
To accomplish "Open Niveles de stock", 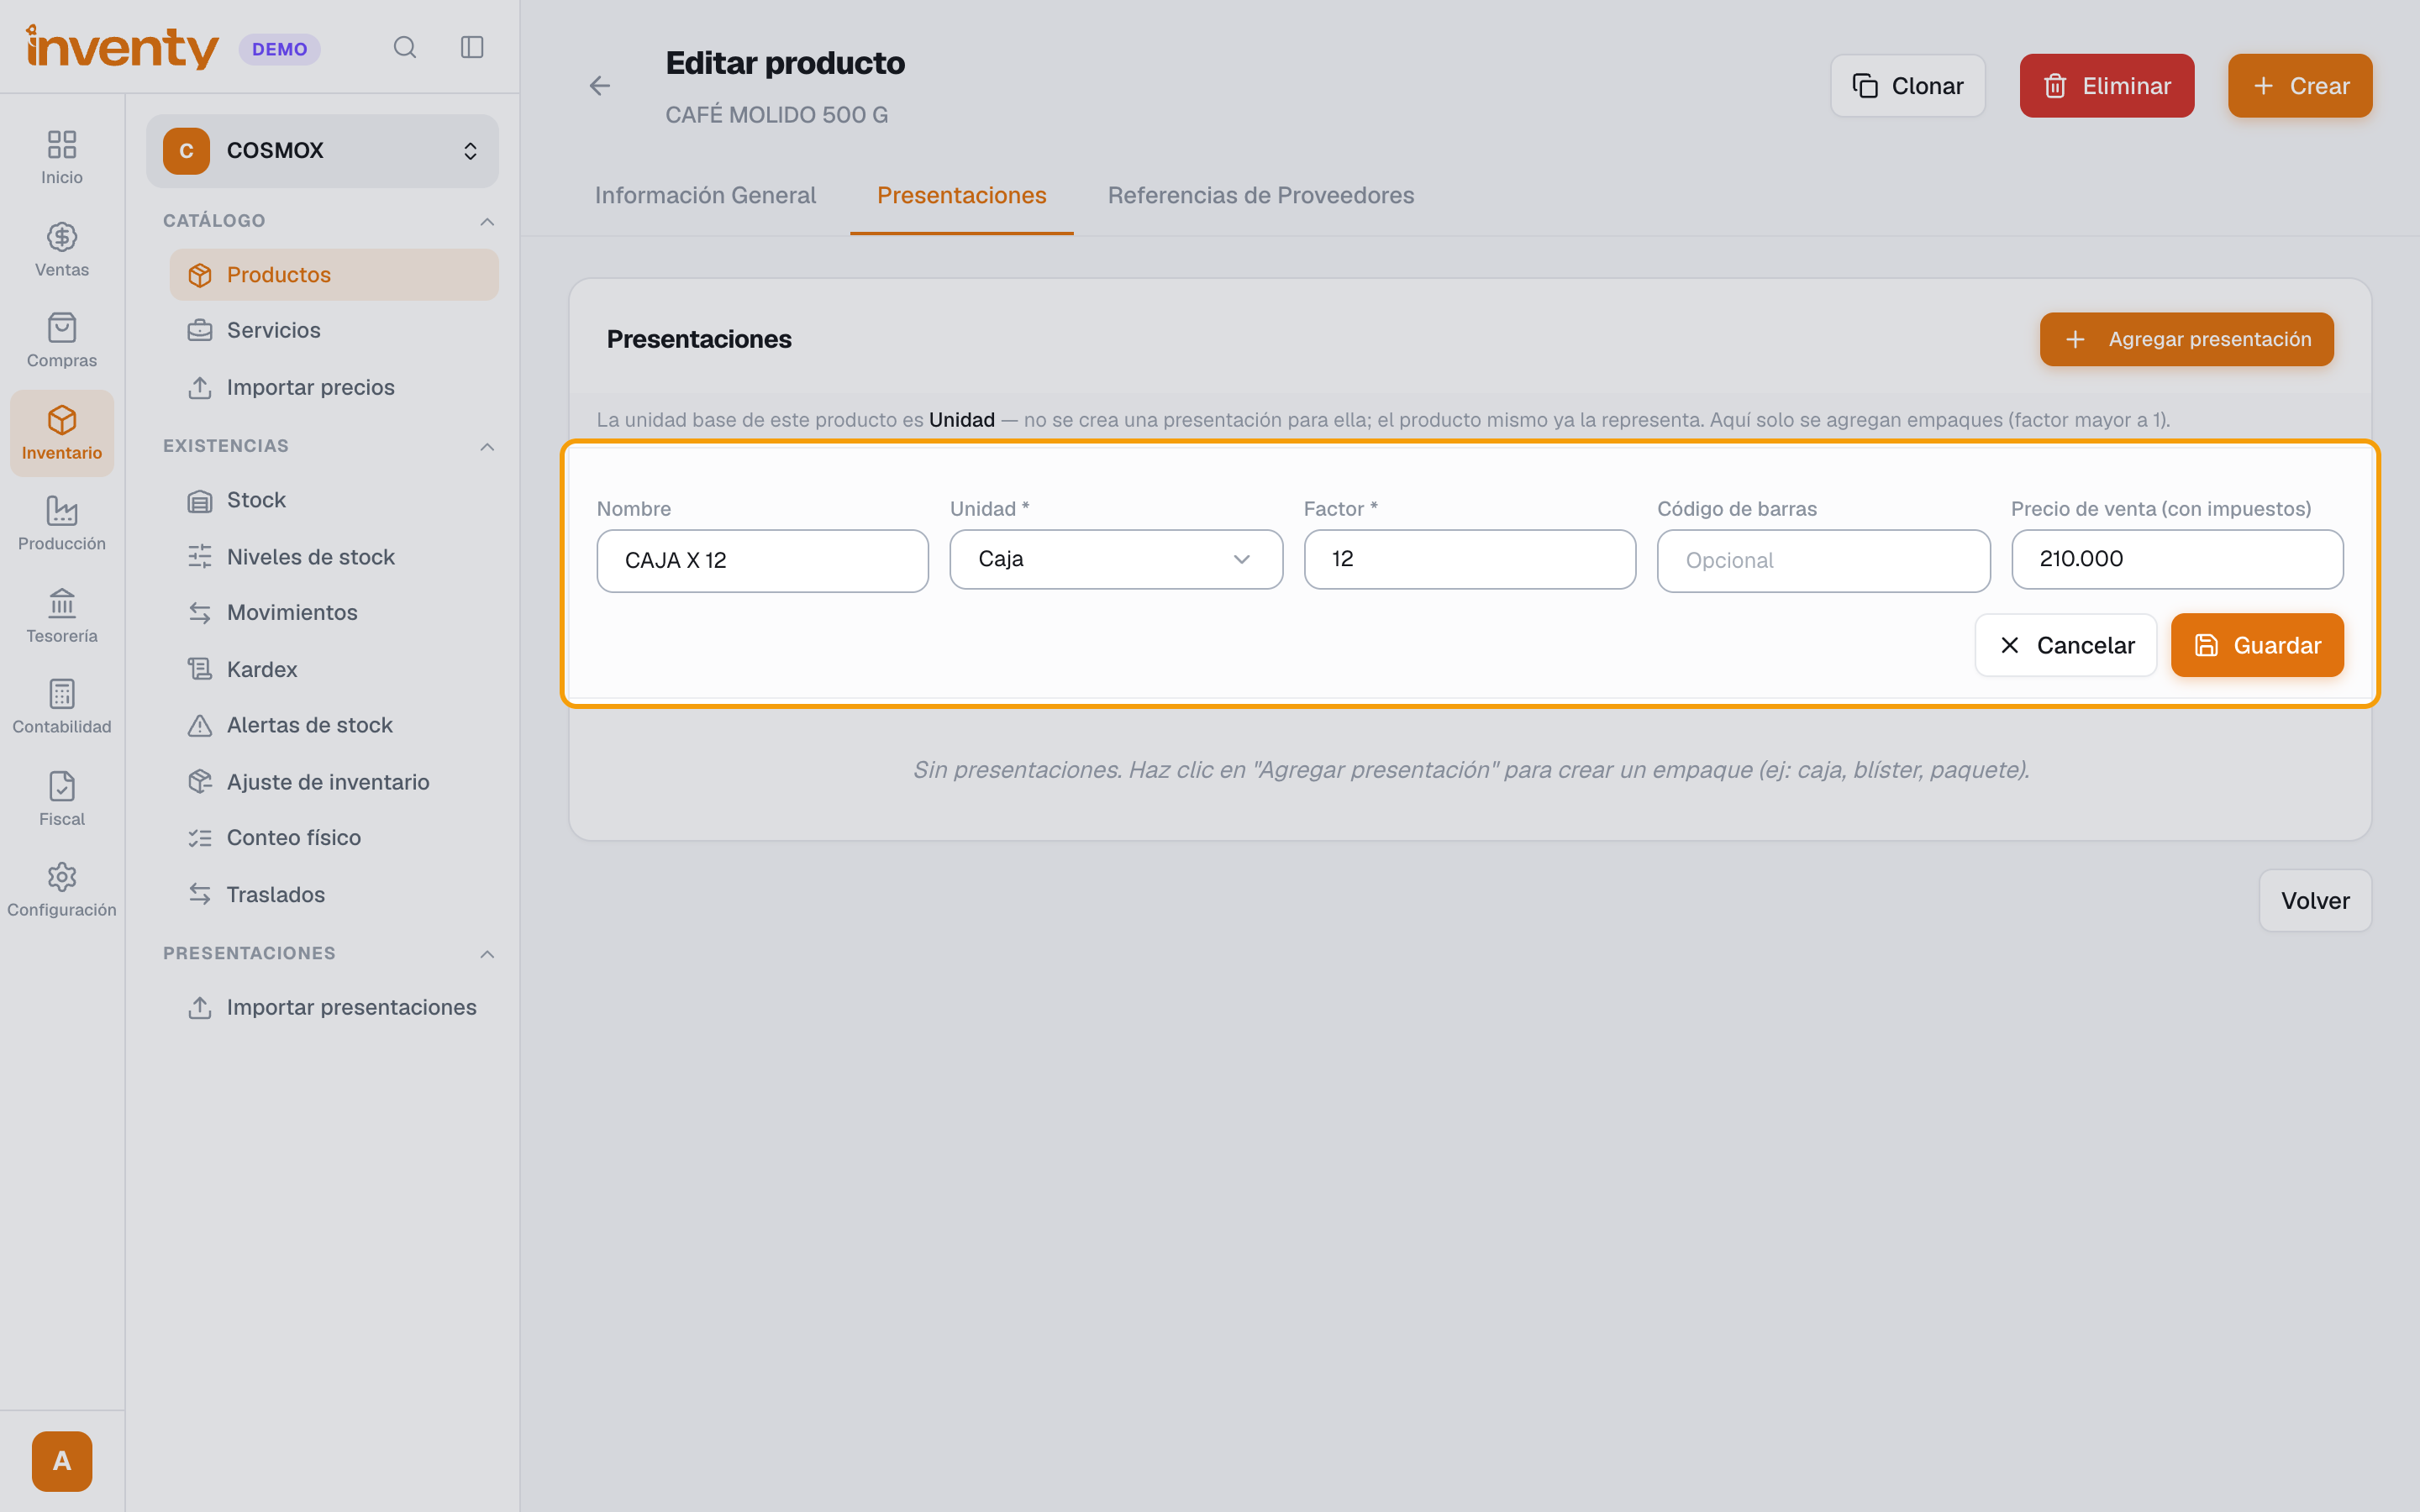I will coord(334,557).
